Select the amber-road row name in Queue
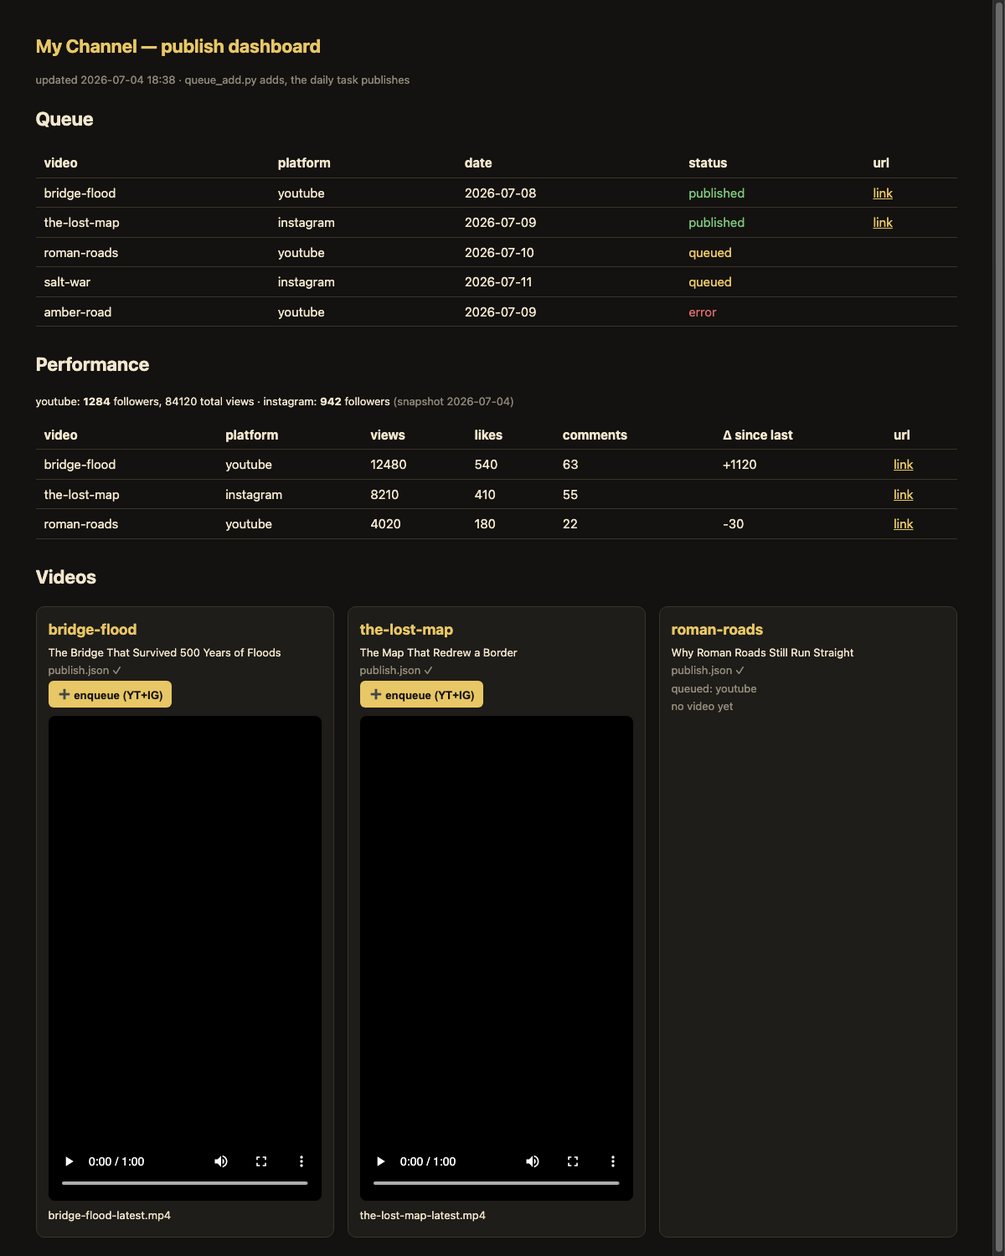Screen dimensions: 1005x1256 [x=78, y=312]
